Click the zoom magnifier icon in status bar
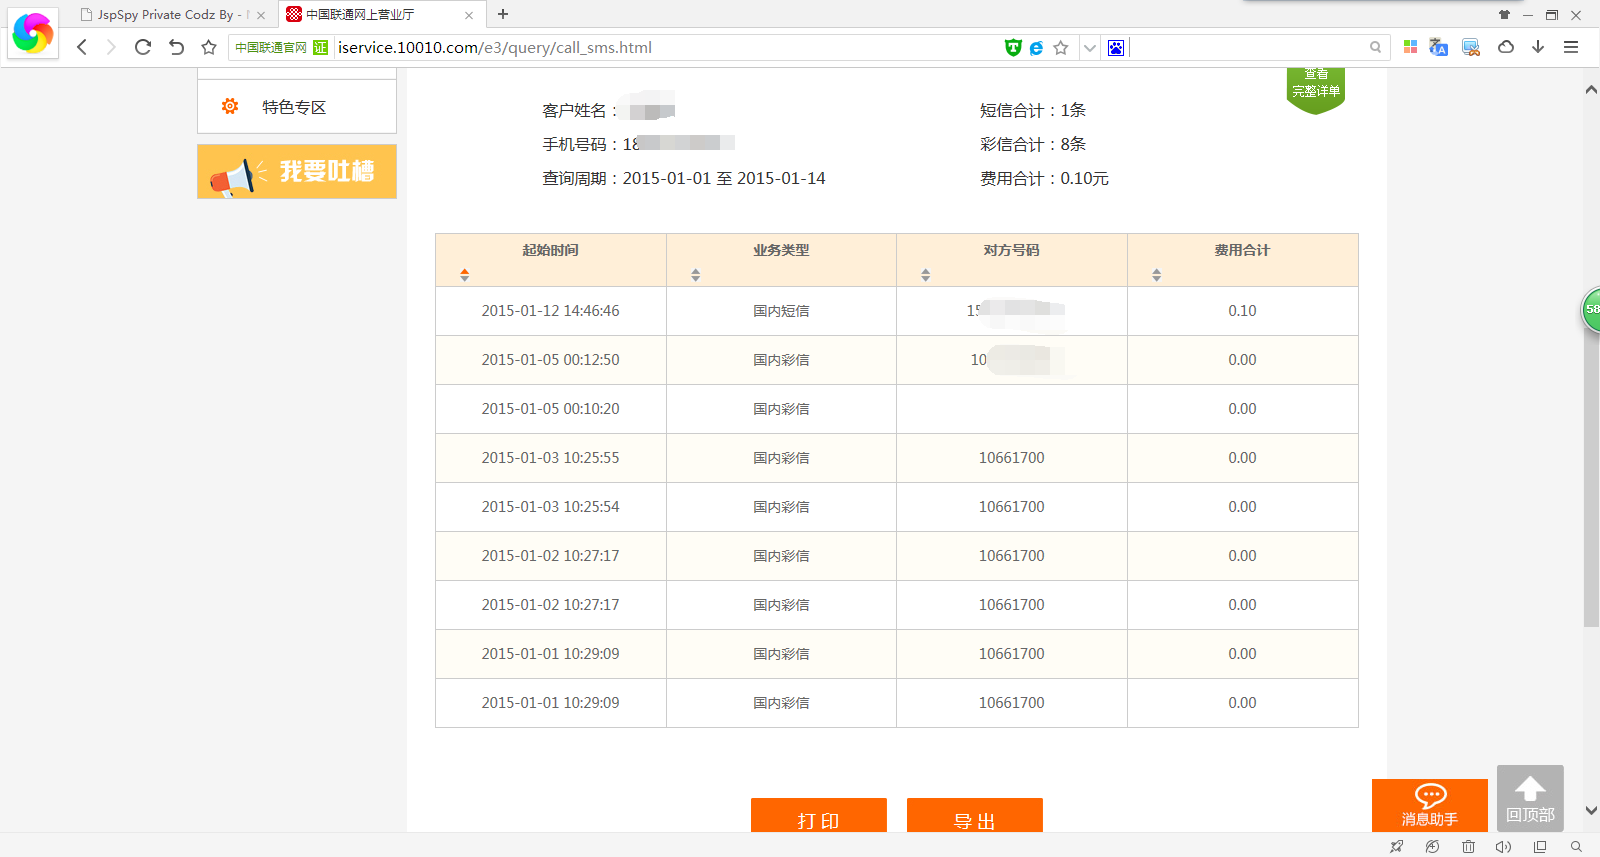 click(1576, 846)
